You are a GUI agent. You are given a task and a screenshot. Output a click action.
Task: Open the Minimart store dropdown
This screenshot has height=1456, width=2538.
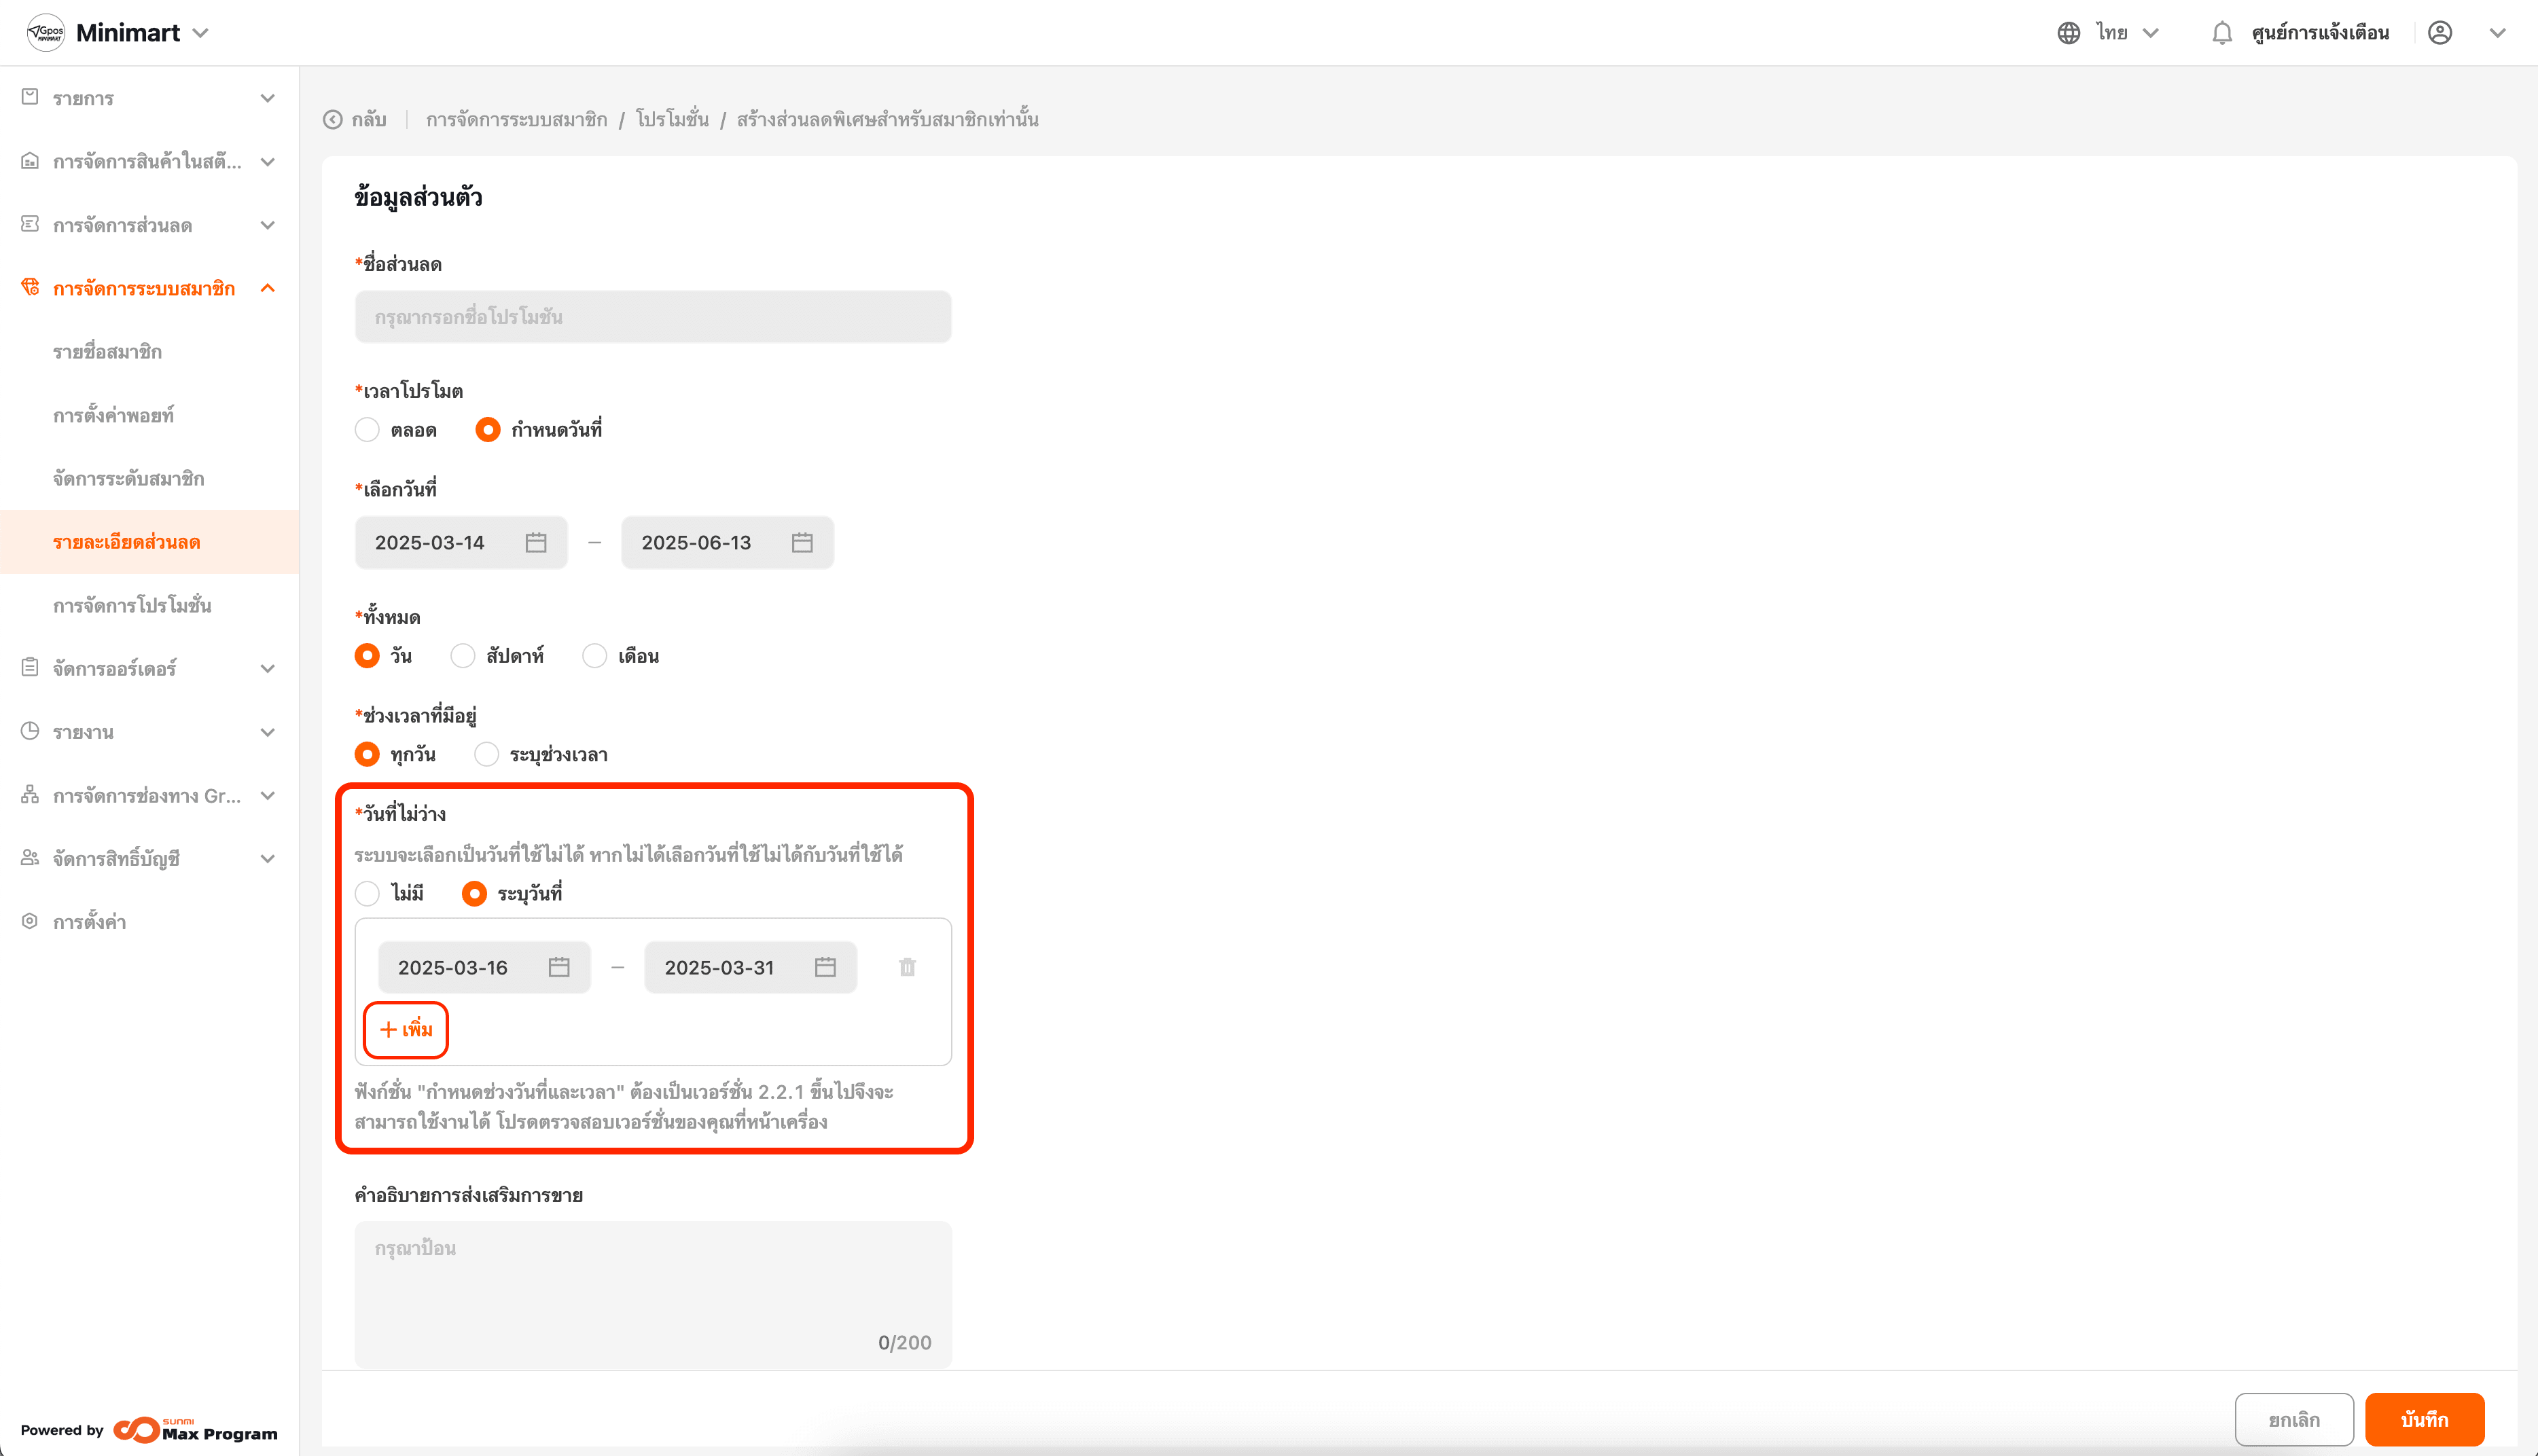pos(200,33)
